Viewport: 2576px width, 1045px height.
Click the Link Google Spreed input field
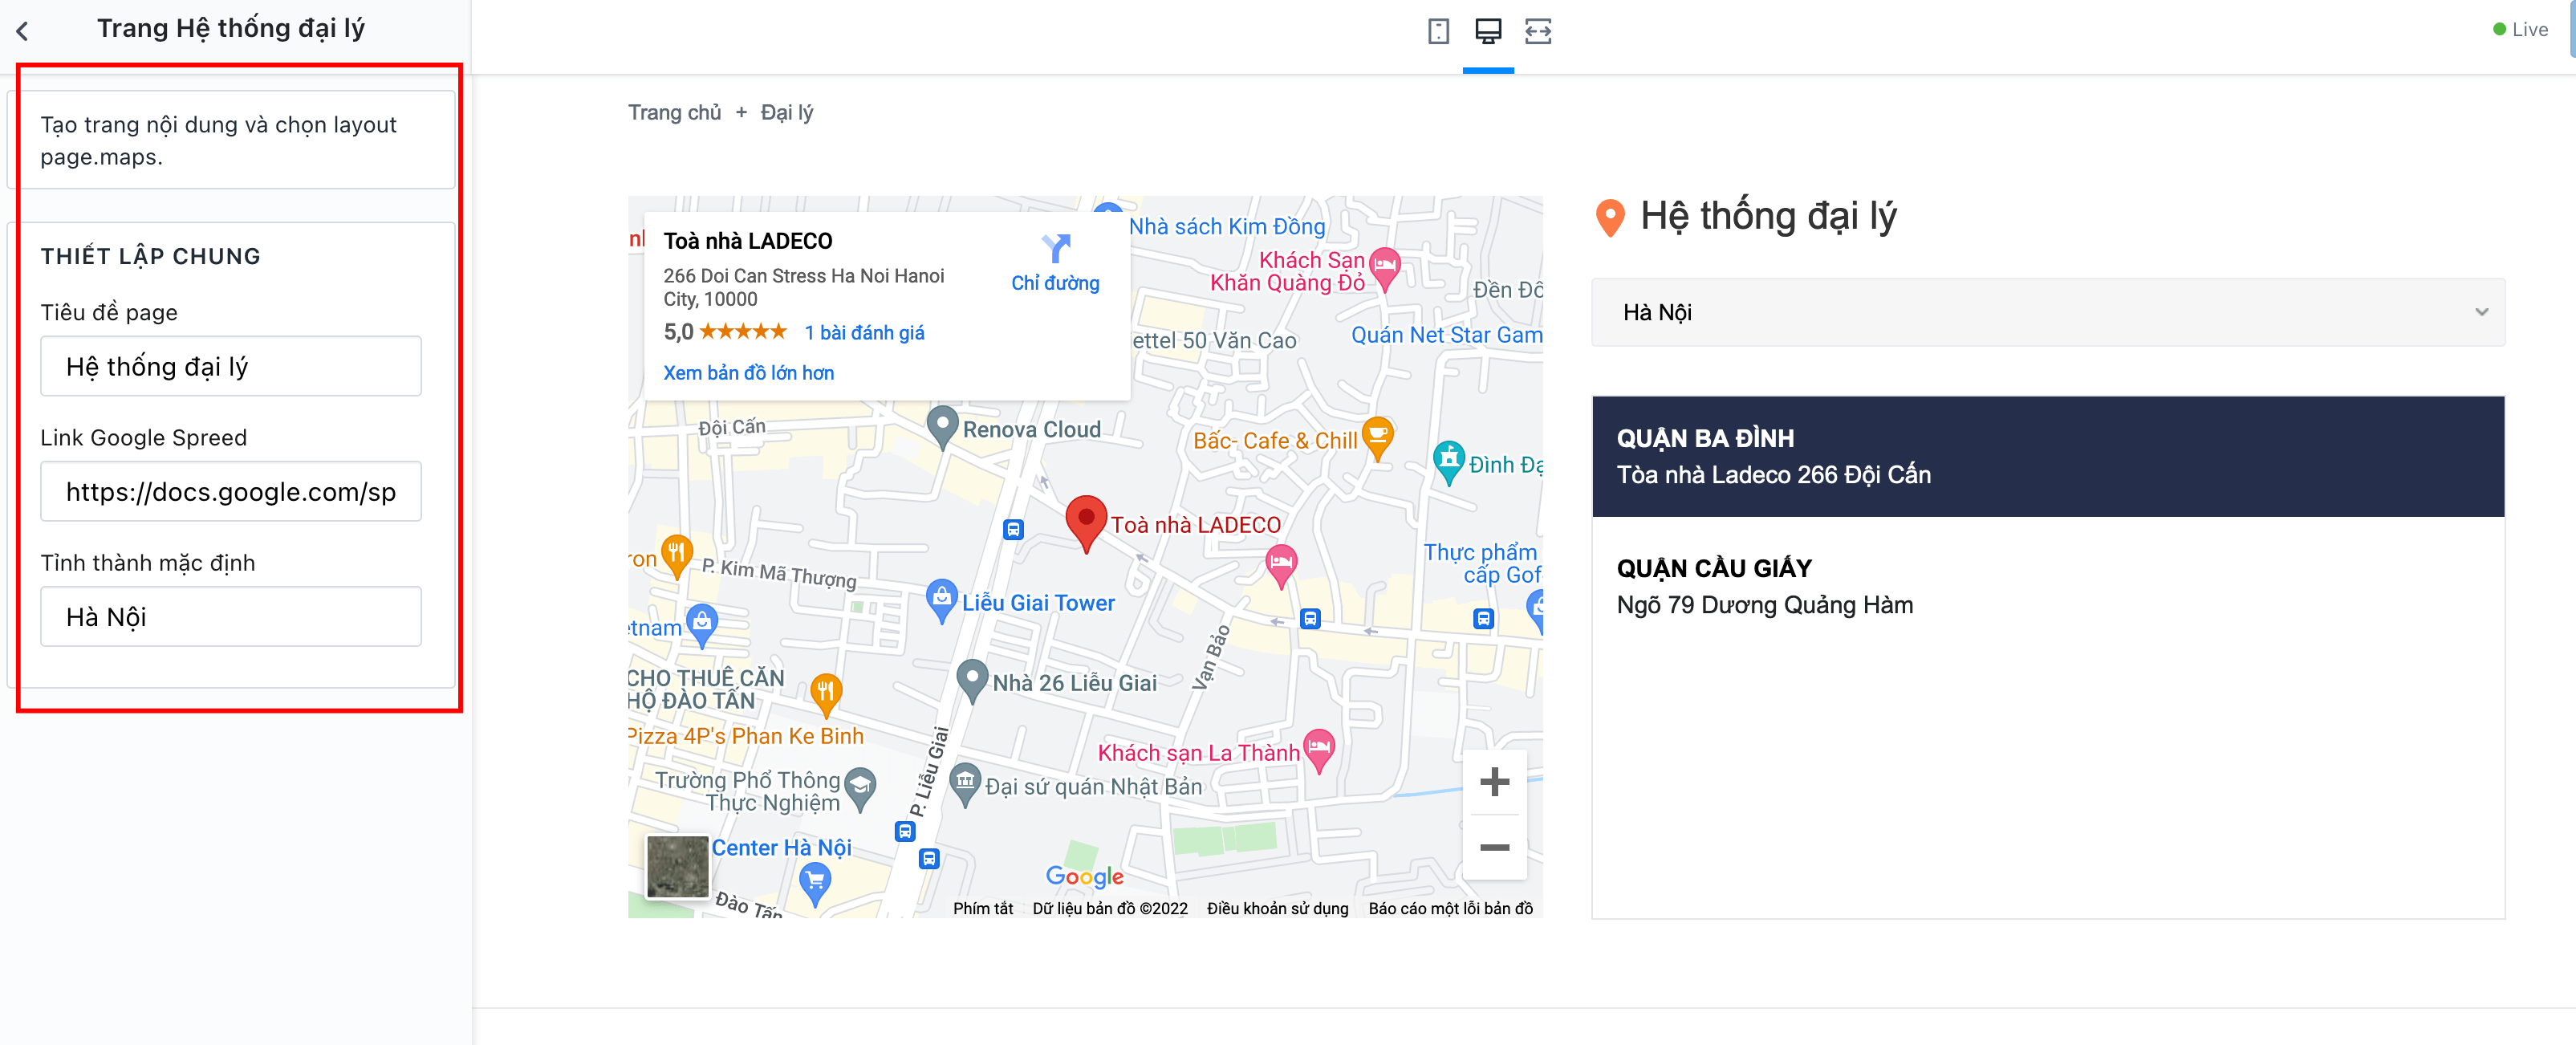point(231,491)
